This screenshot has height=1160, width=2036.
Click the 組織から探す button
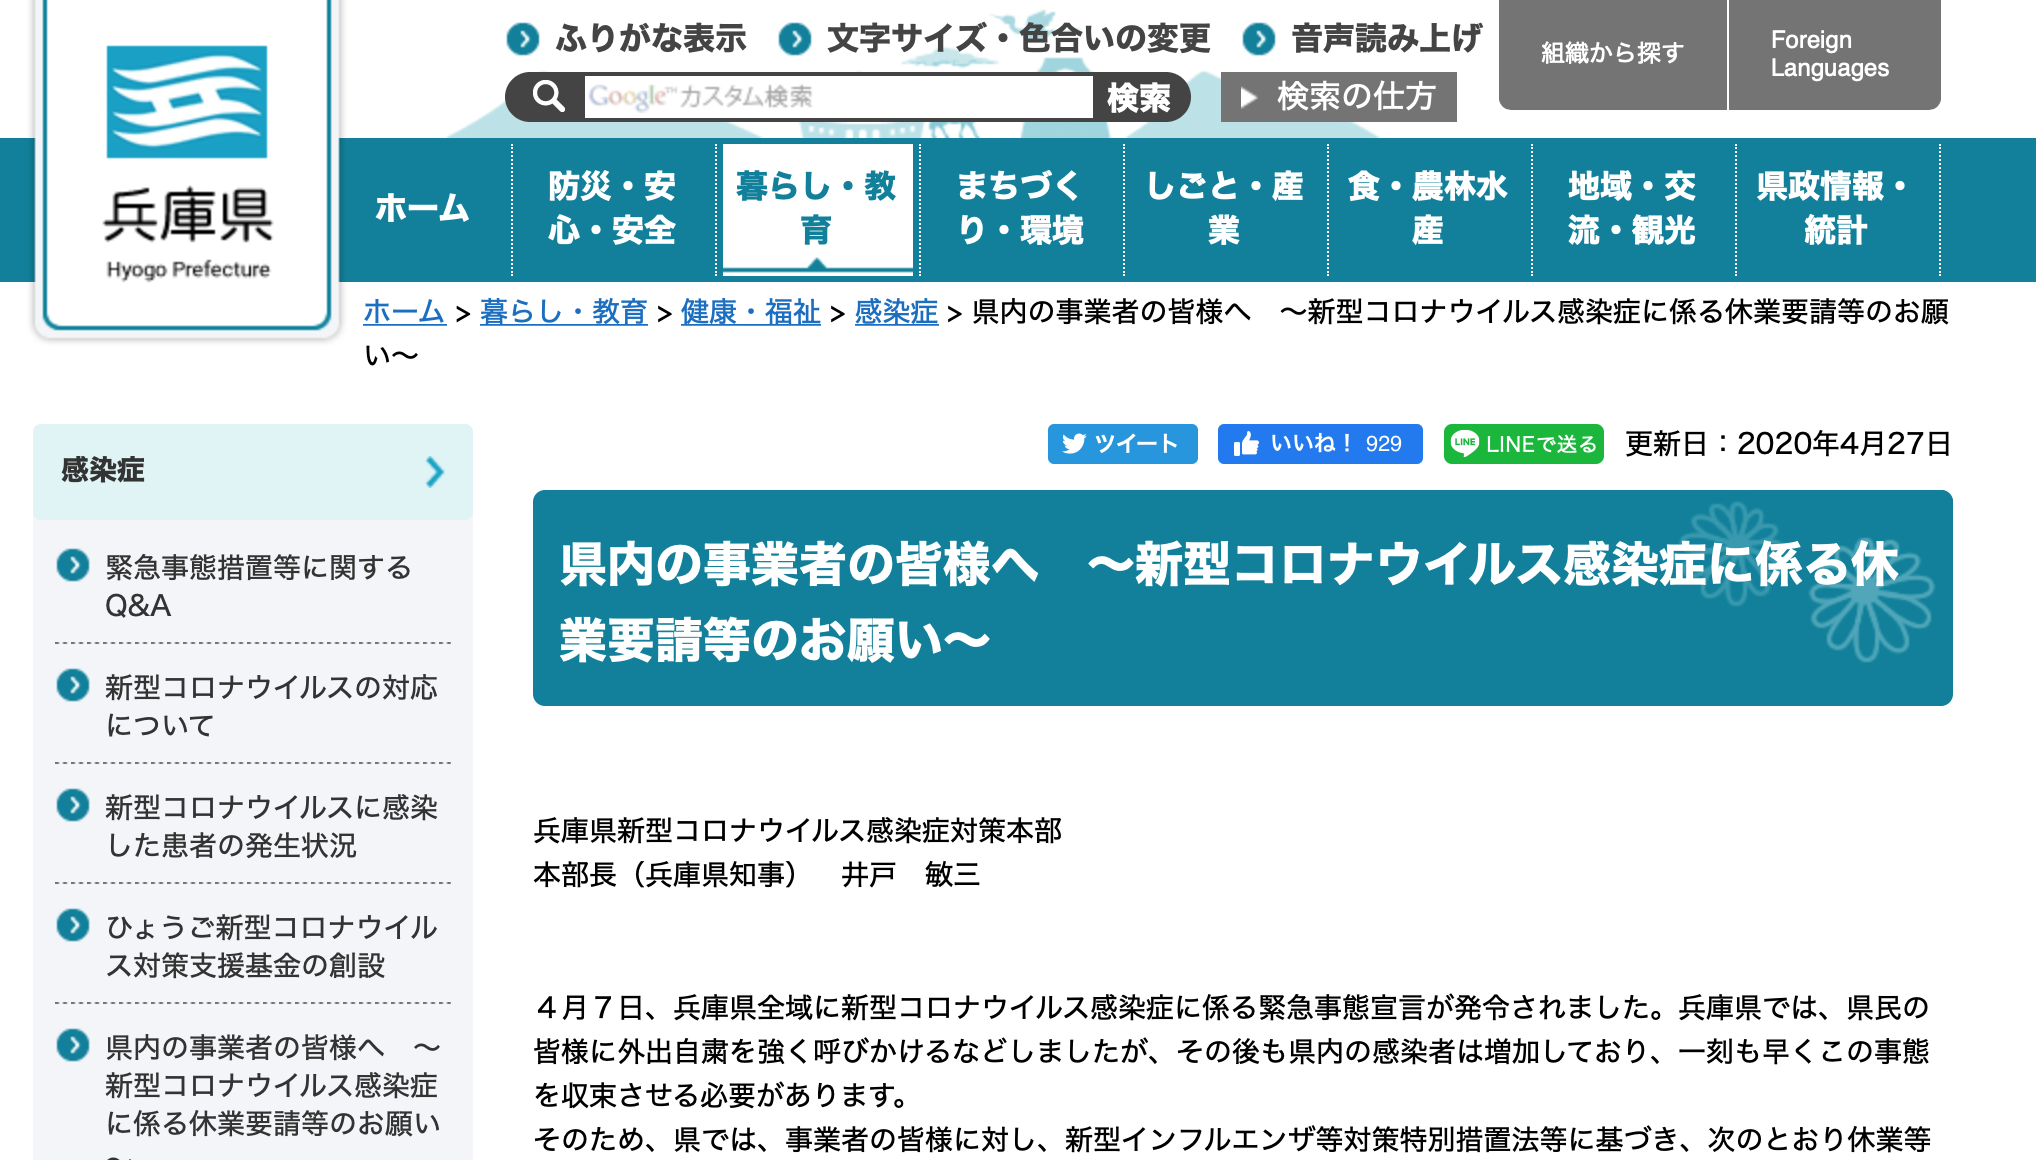coord(1612,54)
